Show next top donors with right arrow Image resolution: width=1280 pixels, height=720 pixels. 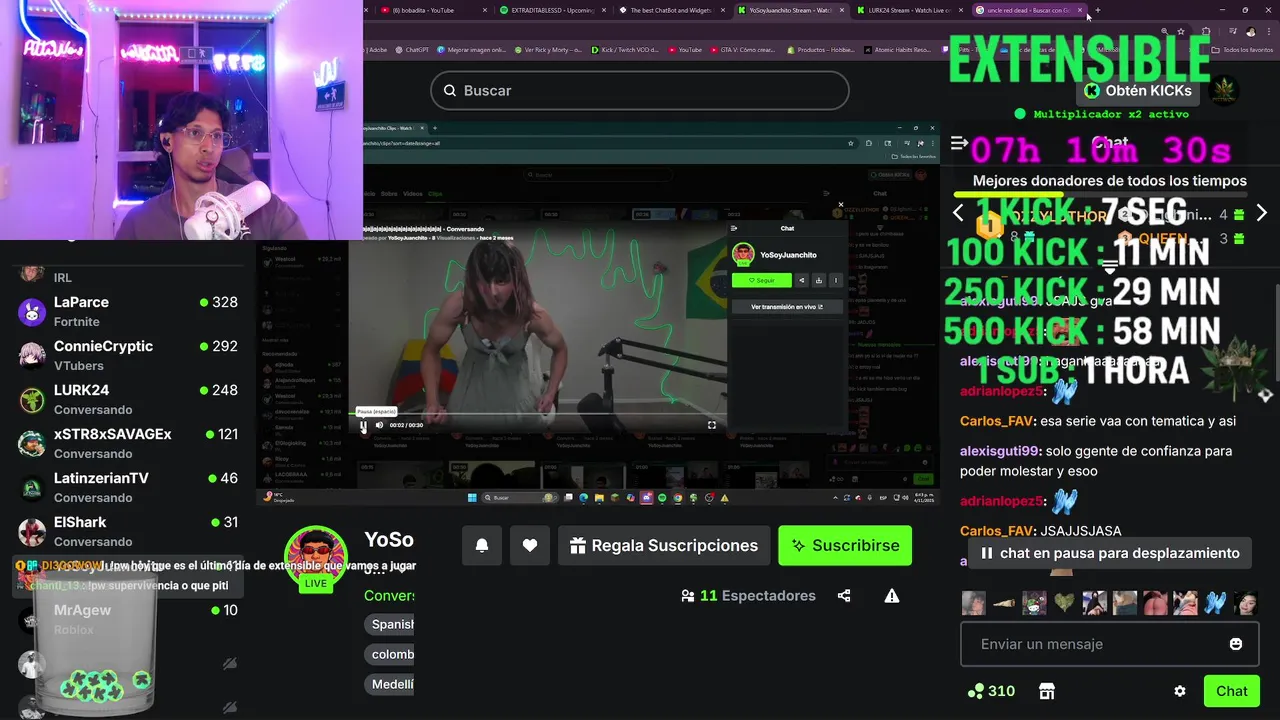[x=1261, y=212]
